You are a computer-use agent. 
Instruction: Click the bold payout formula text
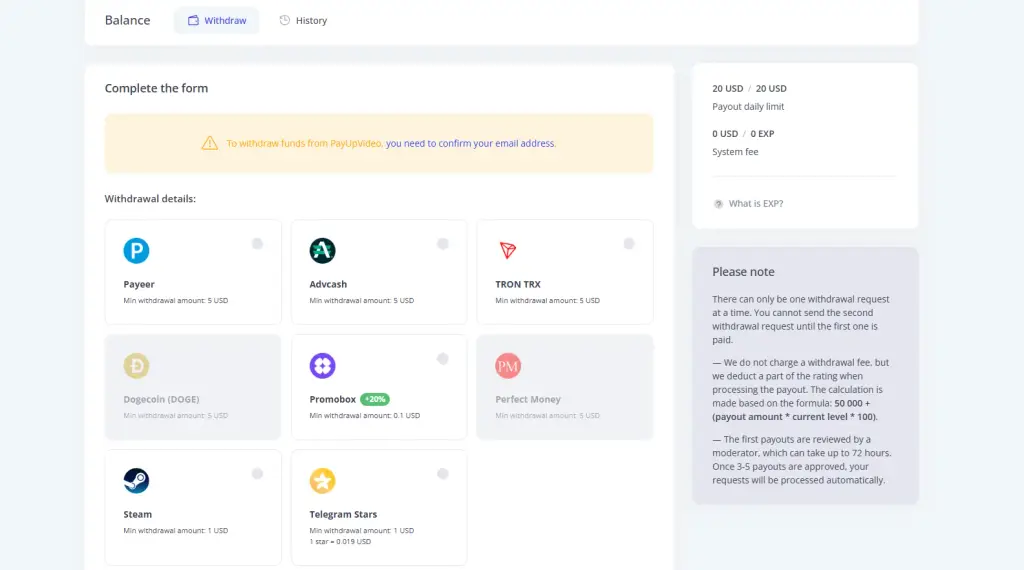point(794,410)
